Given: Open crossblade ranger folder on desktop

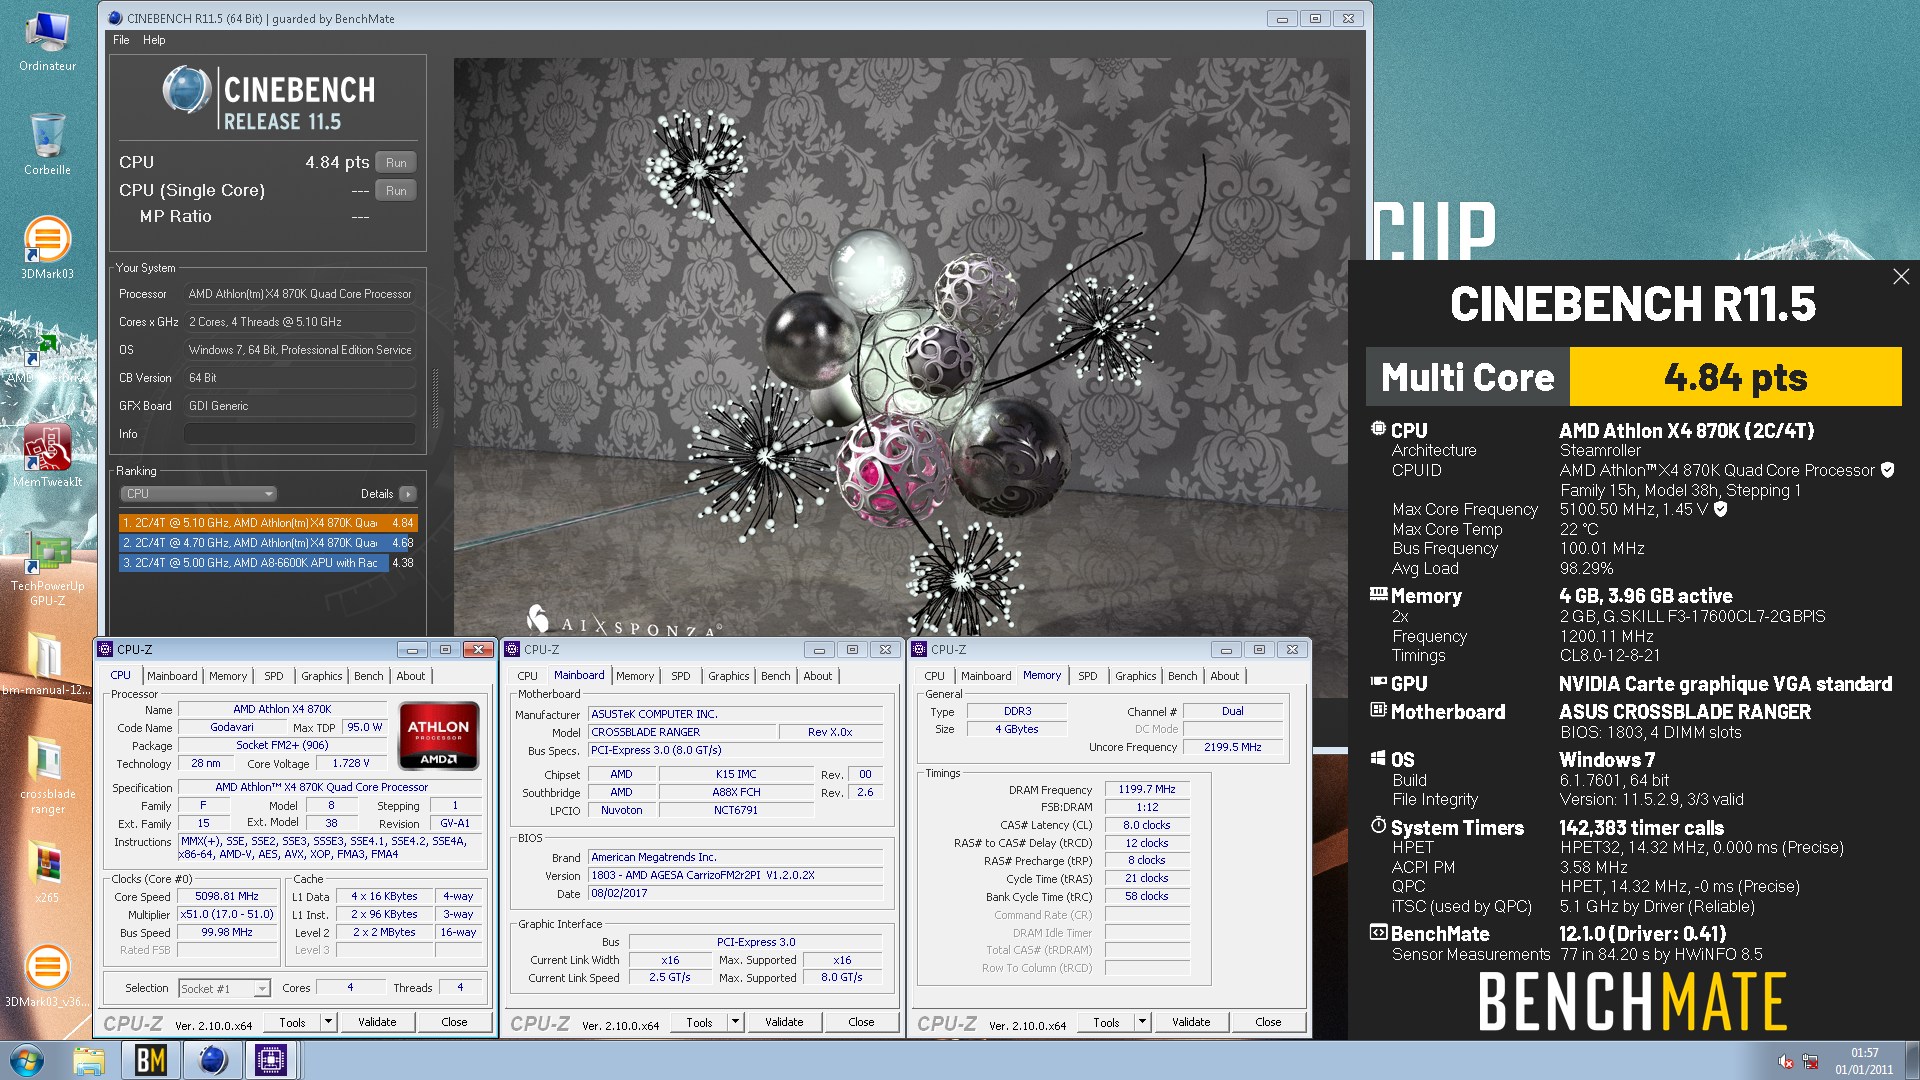Looking at the screenshot, I should pyautogui.click(x=47, y=775).
